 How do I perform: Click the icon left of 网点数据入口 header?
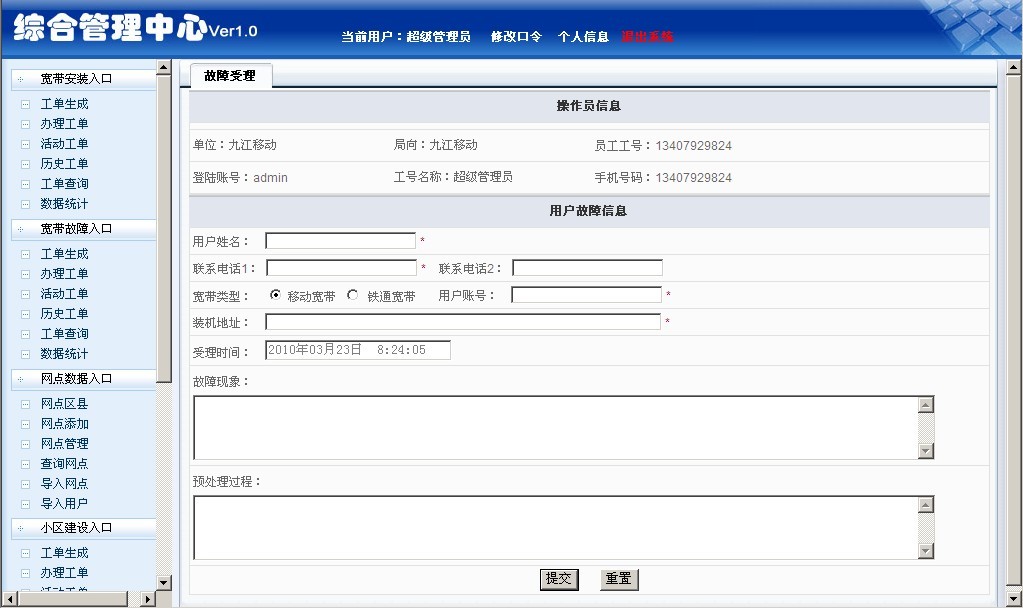click(x=20, y=380)
